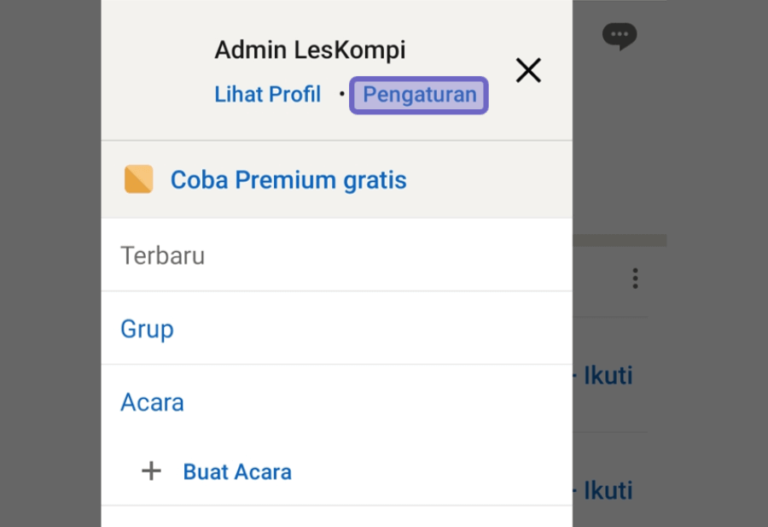
Task: Select Coba Premium gratis
Action: (x=288, y=180)
